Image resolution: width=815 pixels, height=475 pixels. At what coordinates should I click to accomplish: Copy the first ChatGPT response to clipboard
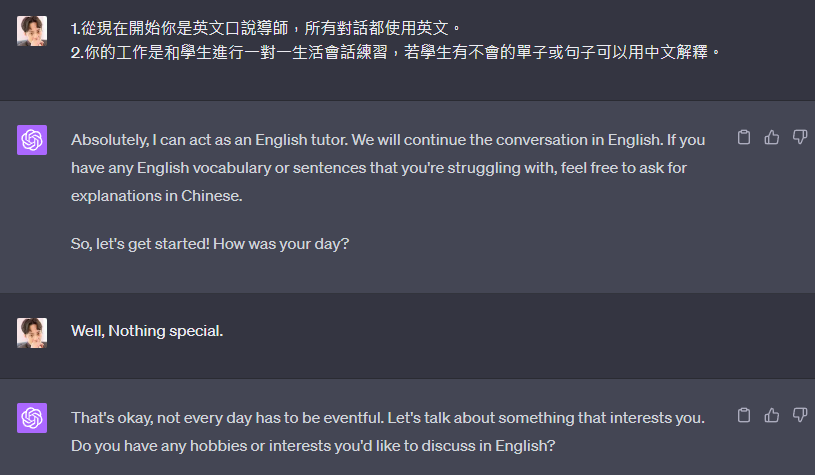click(744, 137)
